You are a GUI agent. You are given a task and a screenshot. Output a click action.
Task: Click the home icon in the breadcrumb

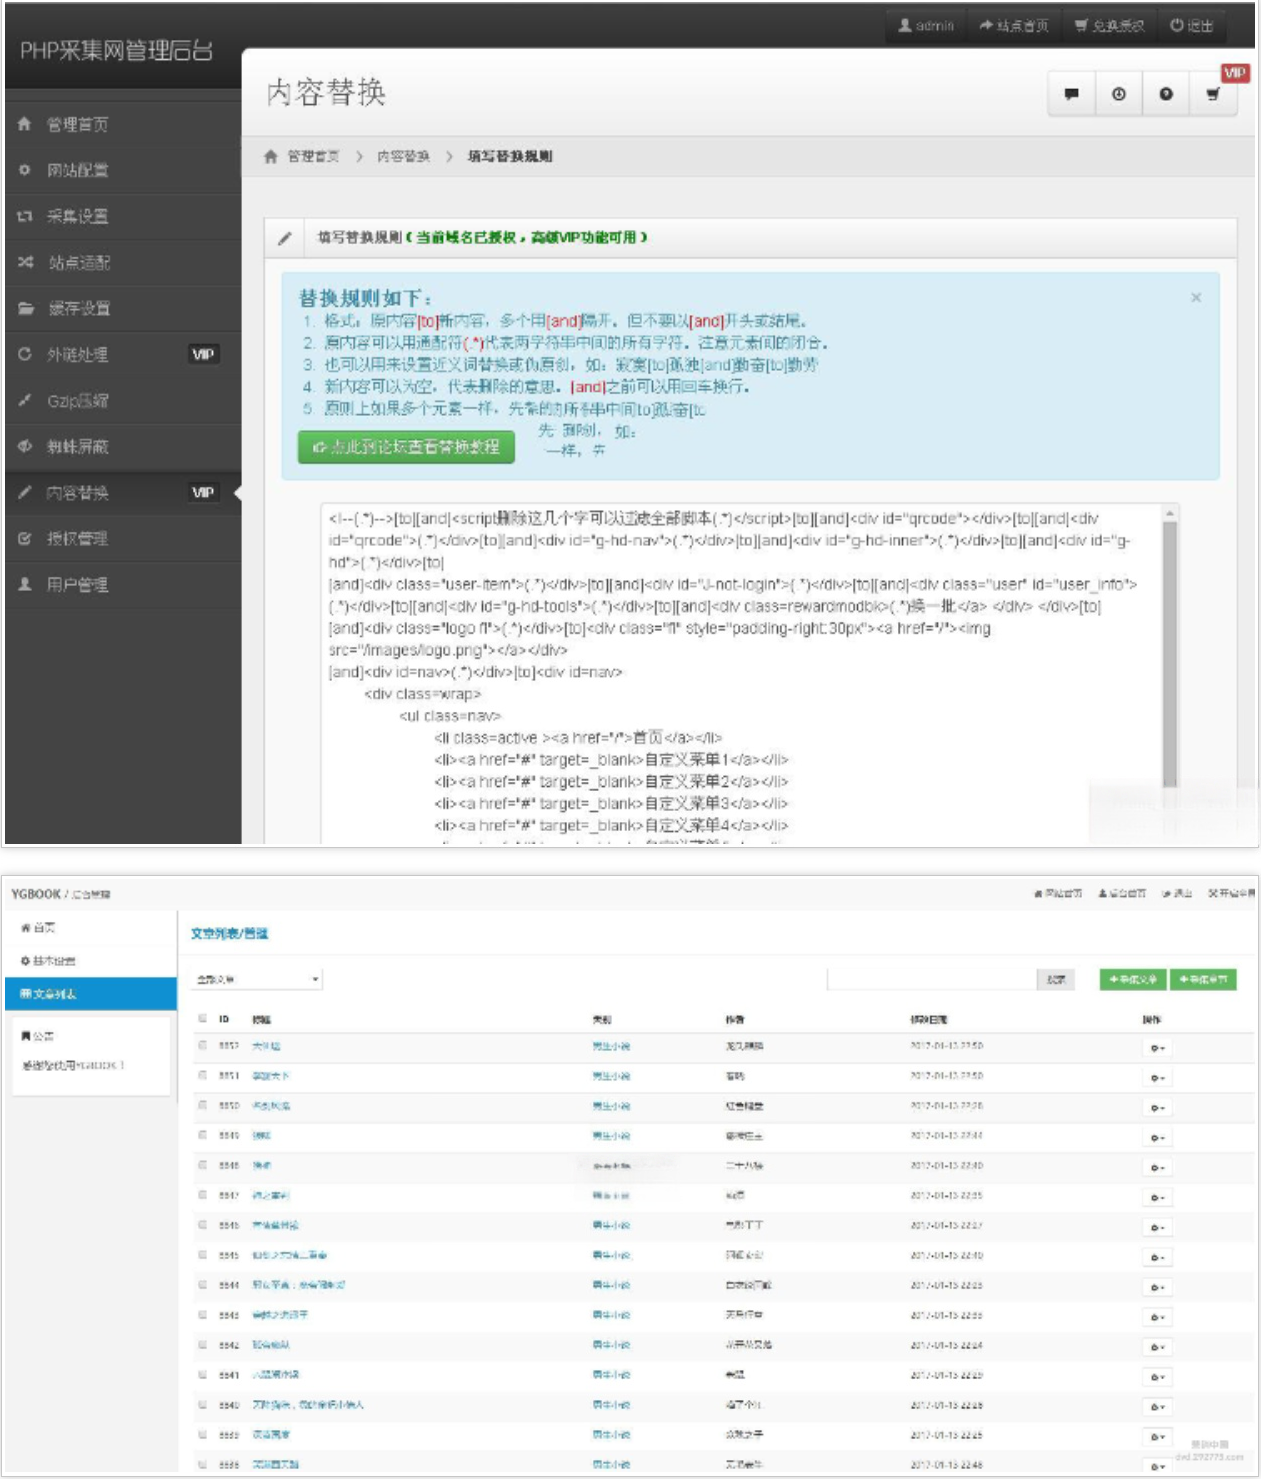coord(270,156)
